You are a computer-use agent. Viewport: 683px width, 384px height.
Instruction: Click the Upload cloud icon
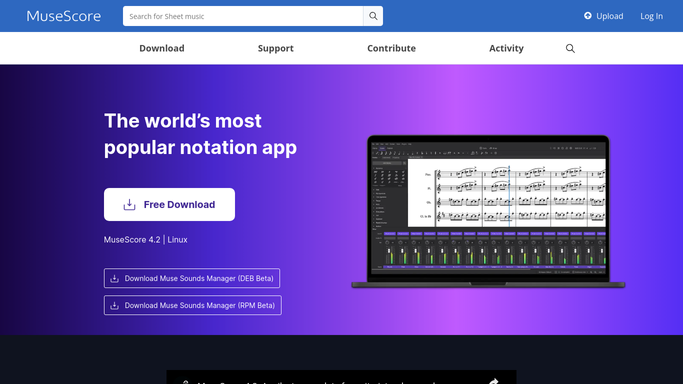click(x=588, y=16)
